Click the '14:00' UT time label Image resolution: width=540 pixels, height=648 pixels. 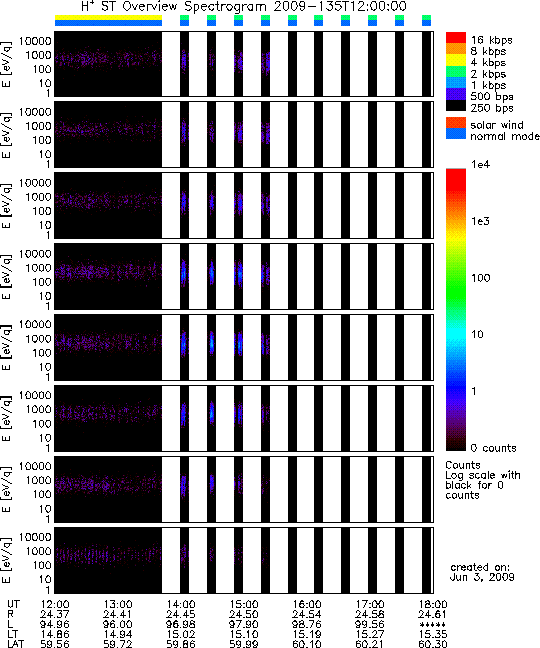pos(181,605)
